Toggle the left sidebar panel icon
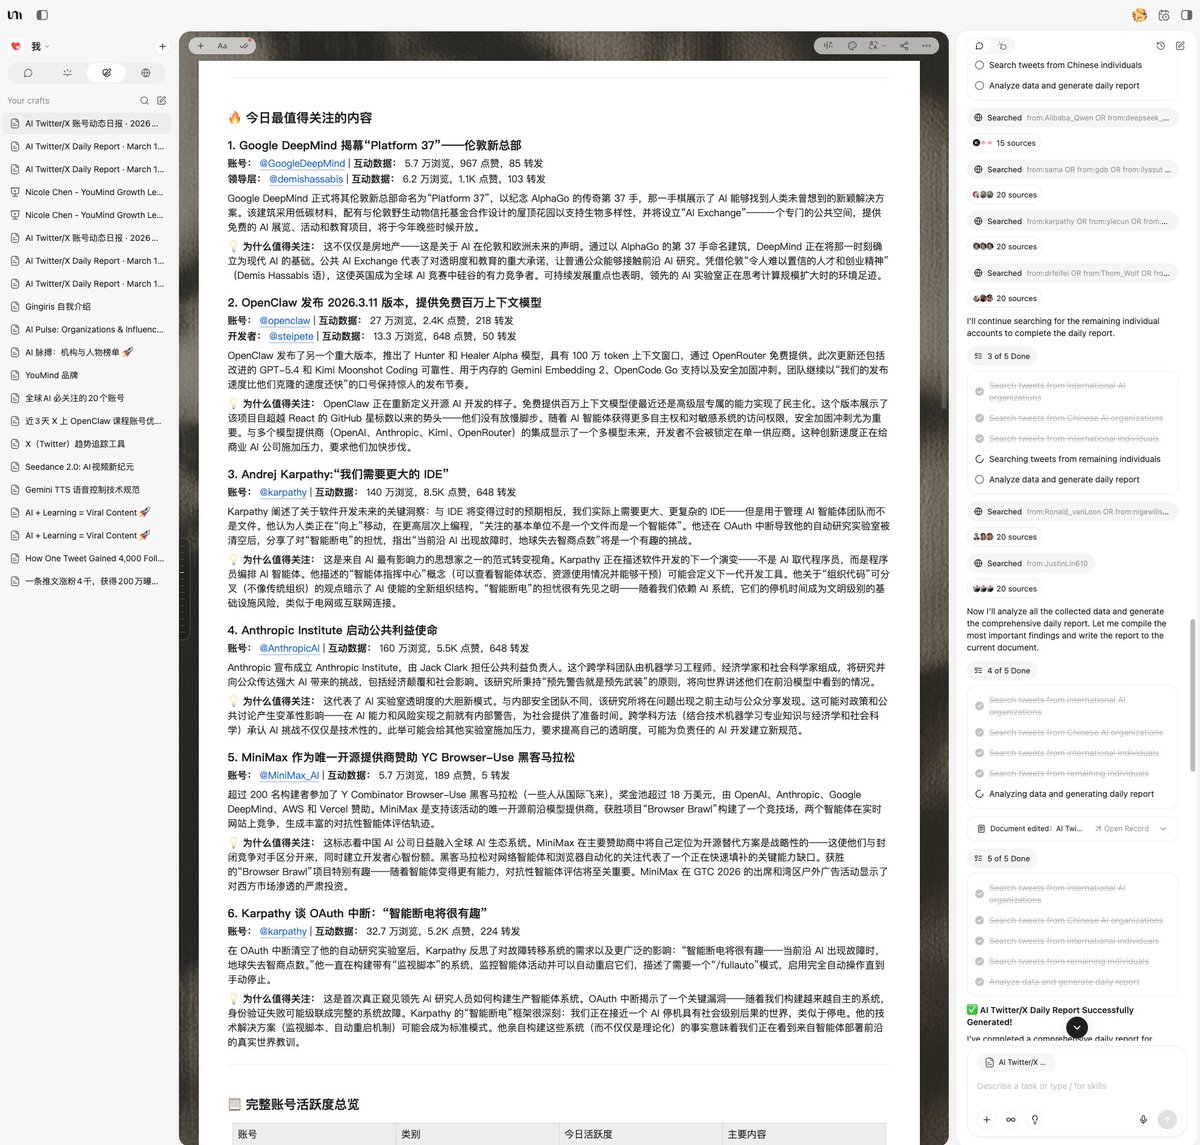The image size is (1200, 1145). [x=42, y=15]
